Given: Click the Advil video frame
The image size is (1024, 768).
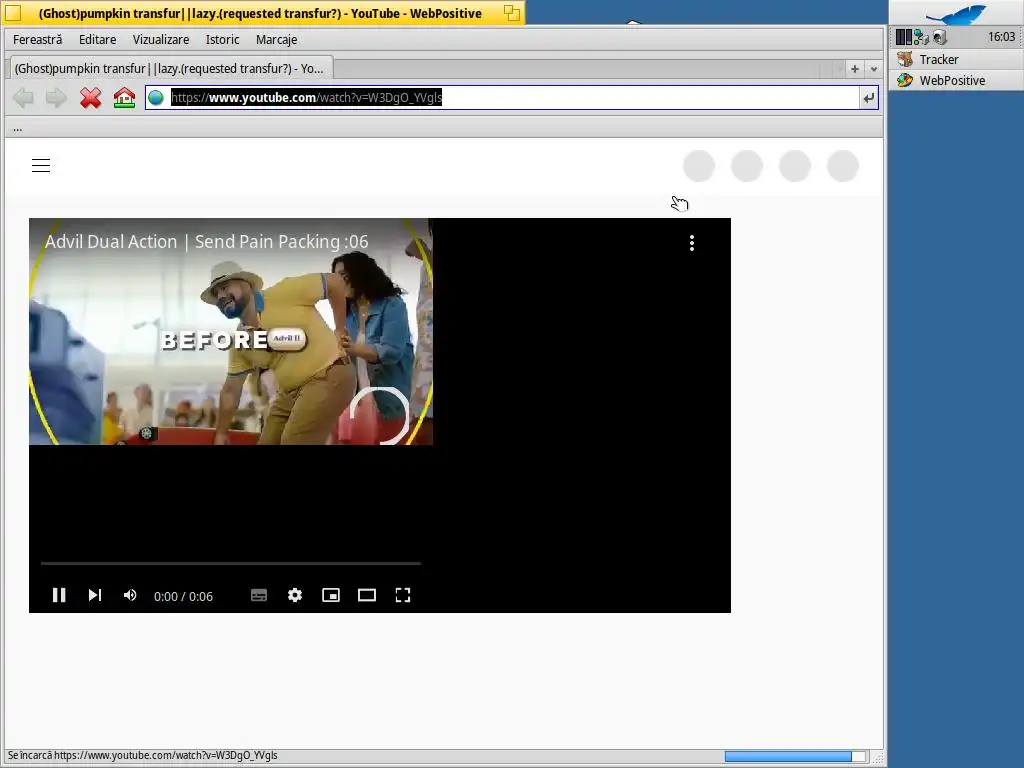Looking at the screenshot, I should coord(231,332).
